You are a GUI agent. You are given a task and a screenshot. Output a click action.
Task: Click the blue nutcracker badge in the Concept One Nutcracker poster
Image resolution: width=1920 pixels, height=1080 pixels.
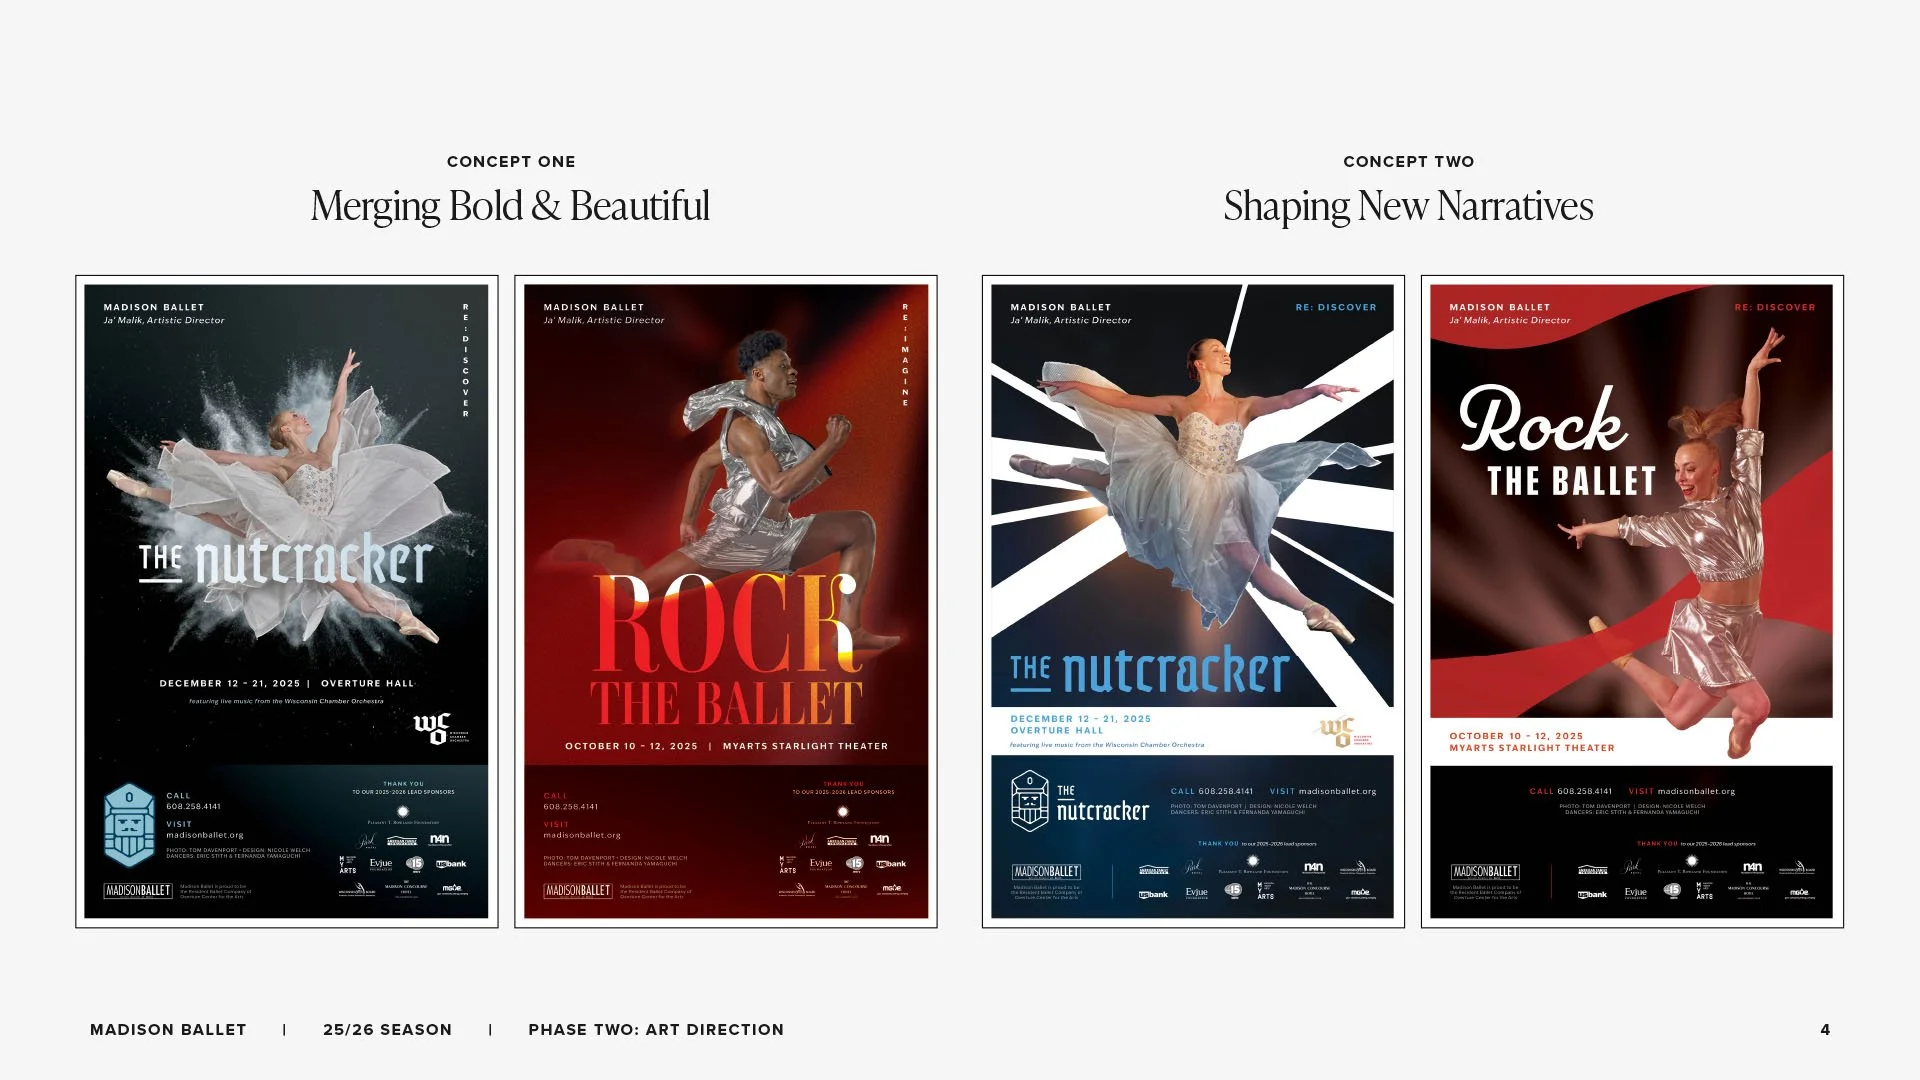tap(129, 825)
